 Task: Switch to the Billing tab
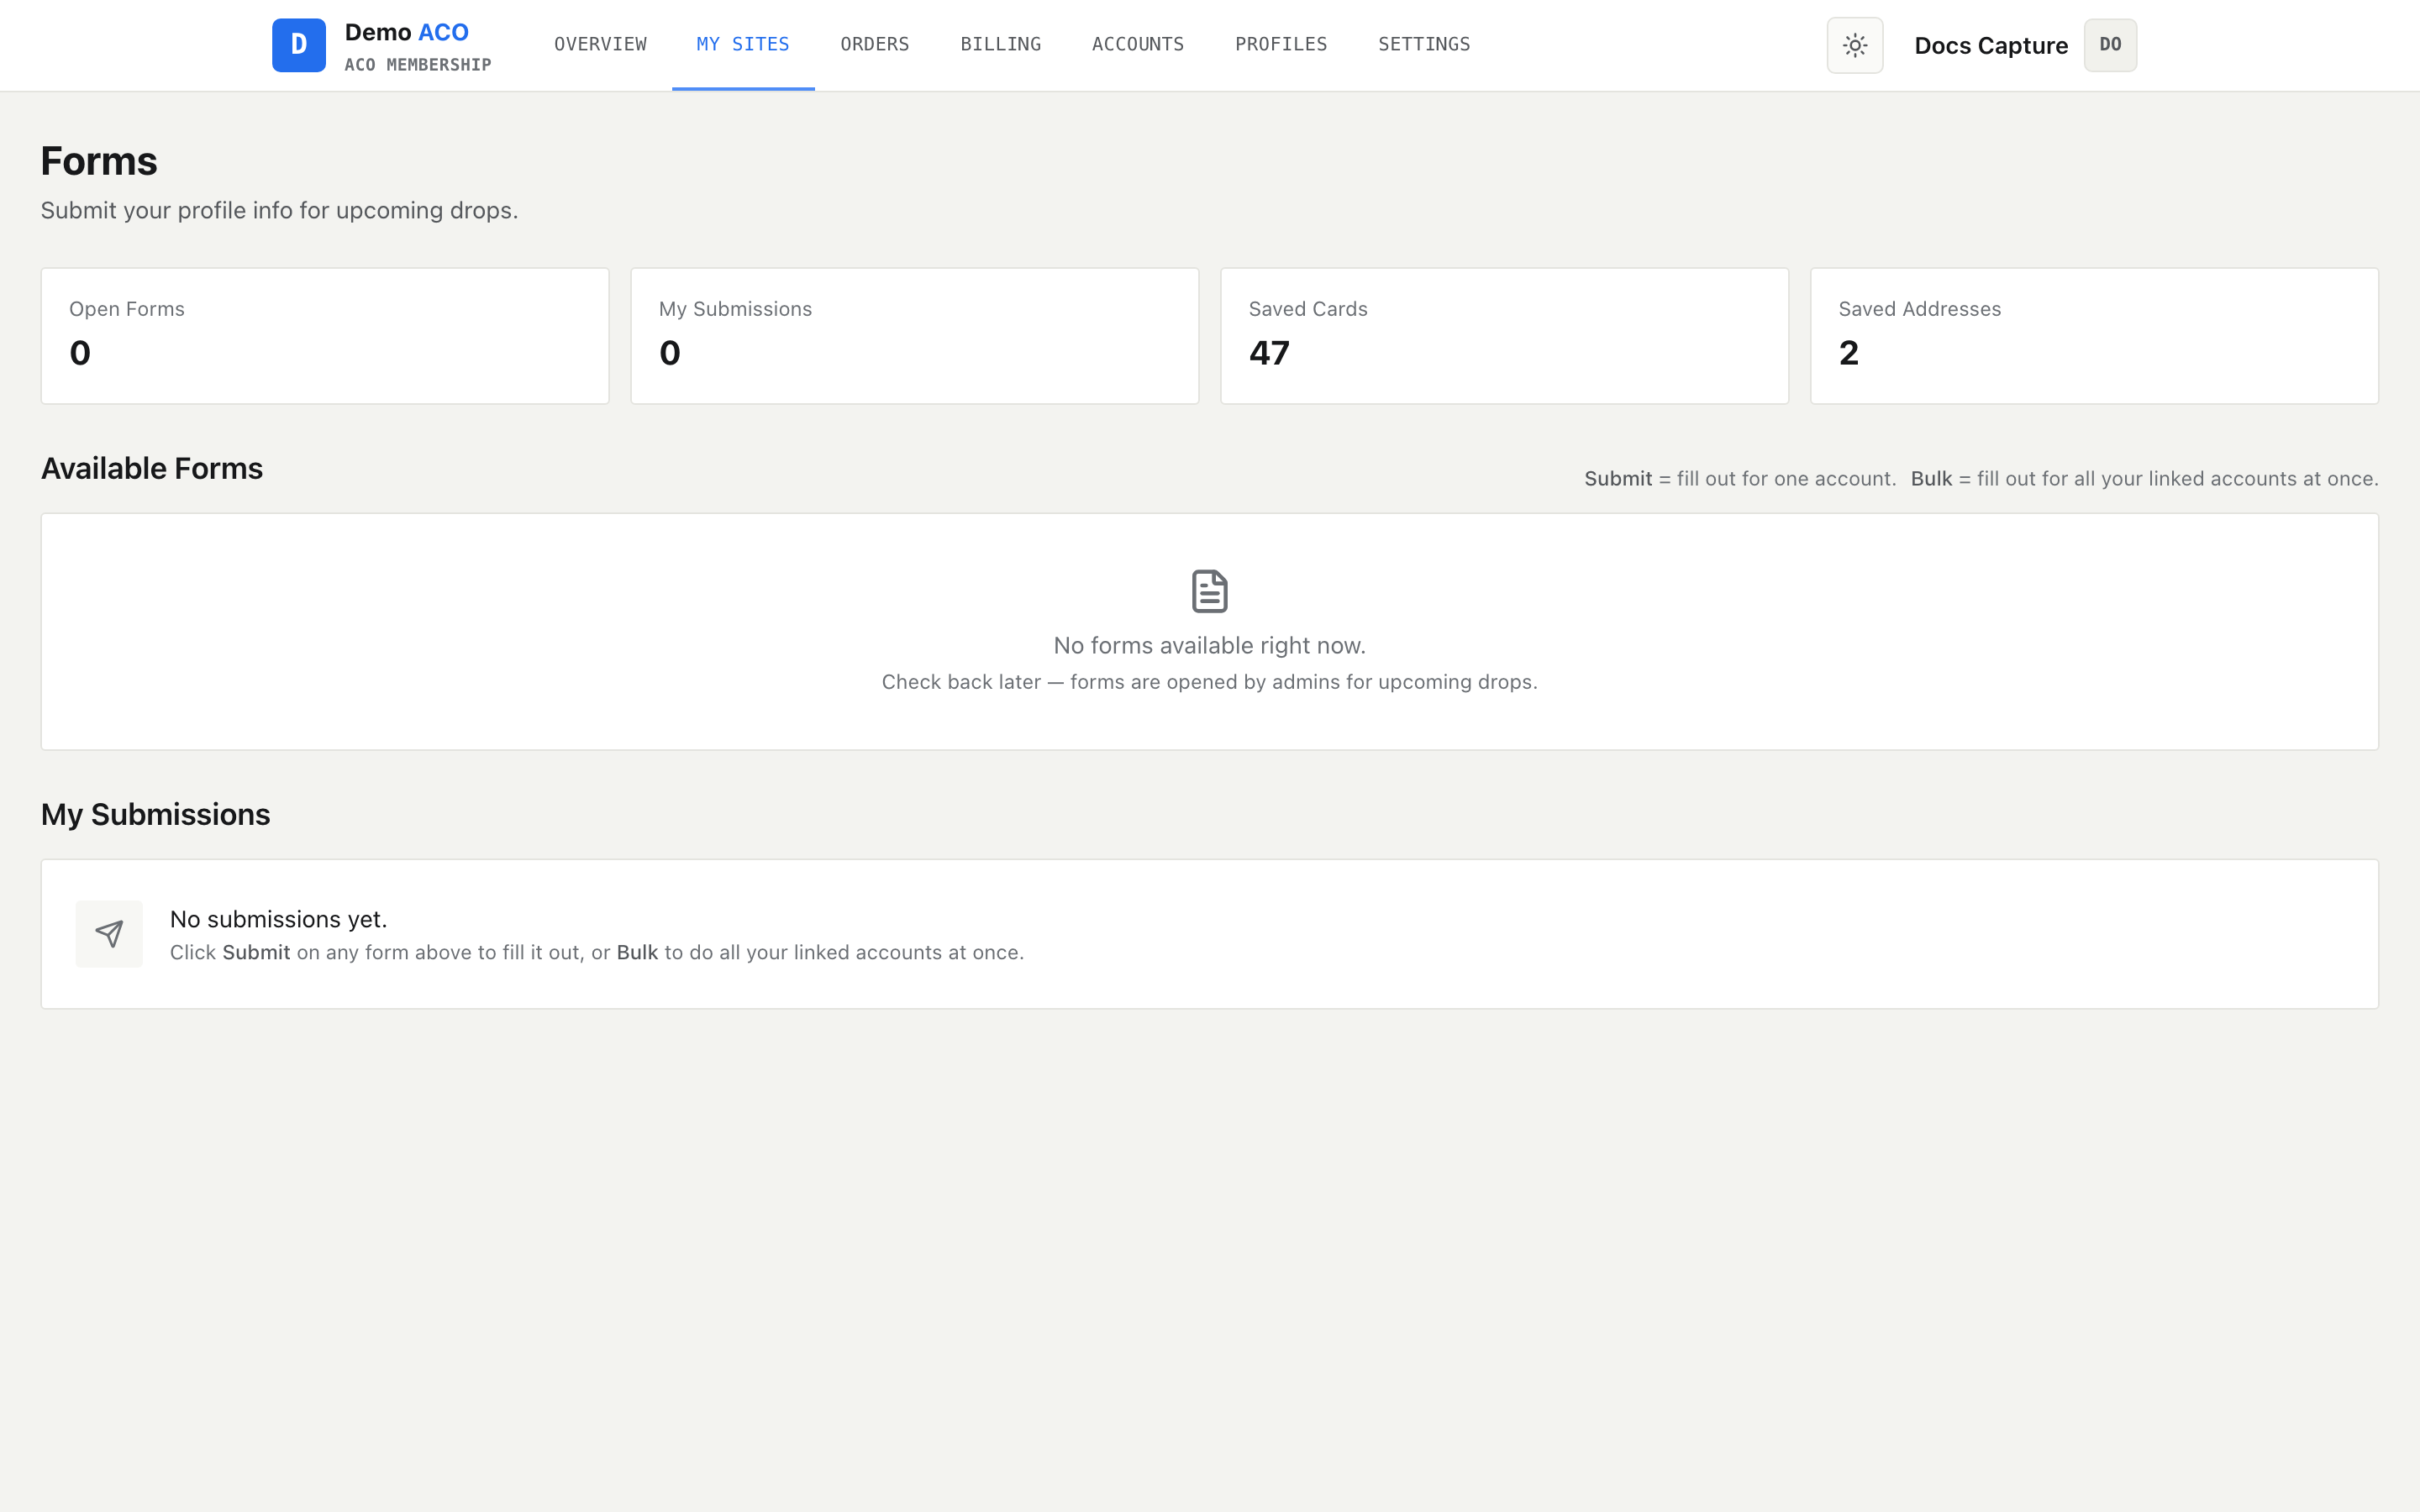tap(1001, 44)
